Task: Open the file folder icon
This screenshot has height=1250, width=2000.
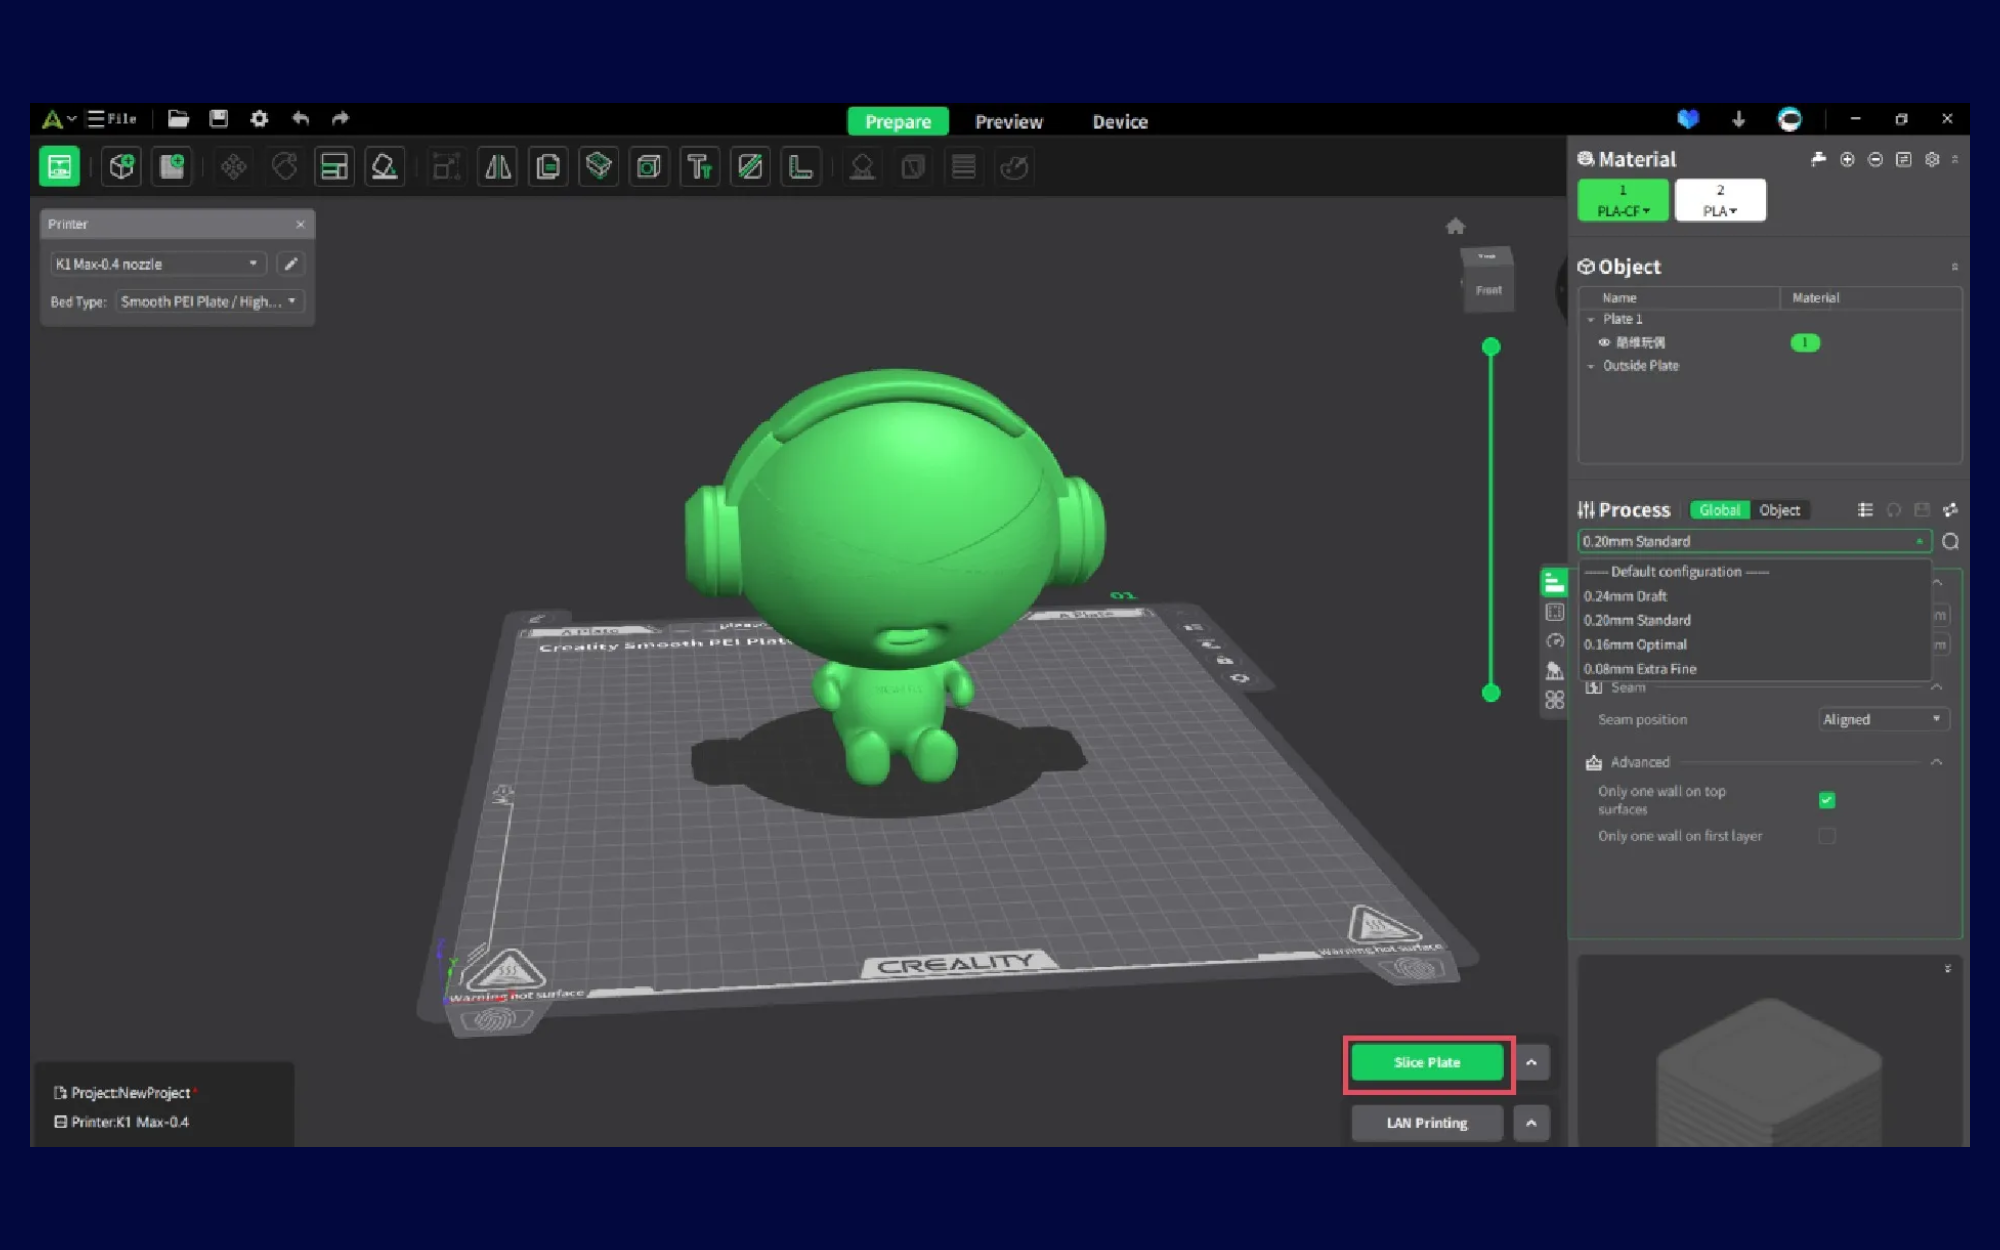Action: click(178, 119)
